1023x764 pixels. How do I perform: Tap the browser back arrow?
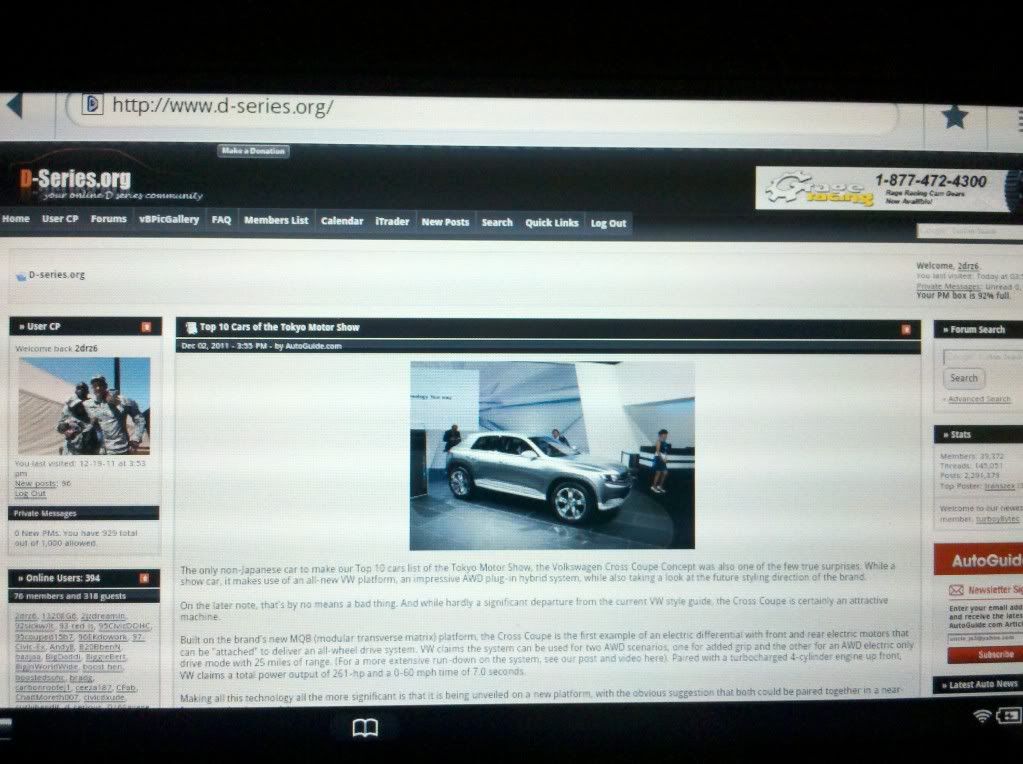(14, 106)
